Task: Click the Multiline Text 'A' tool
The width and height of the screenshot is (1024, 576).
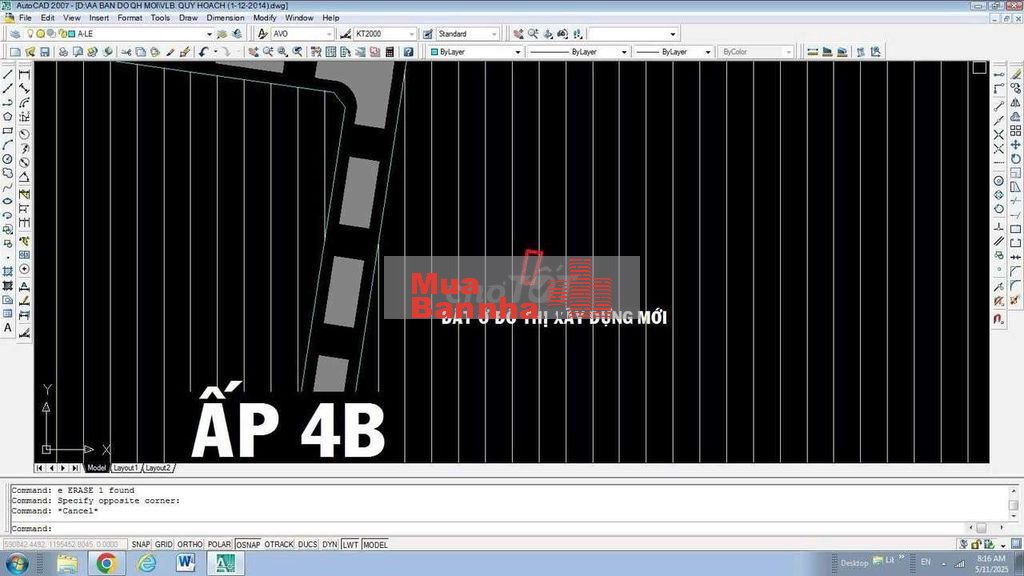Action: click(x=8, y=327)
